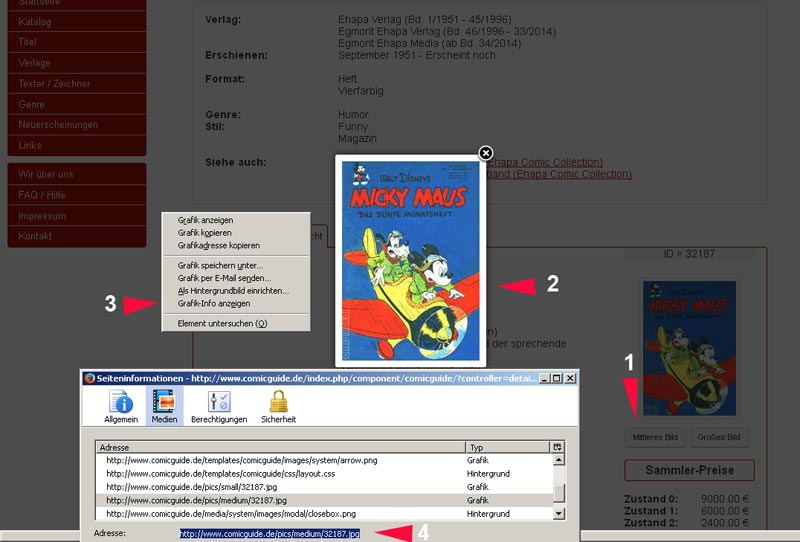Screen dimensions: 800x542
Task: Open the Katalog sidebar link
Action: pos(77,22)
